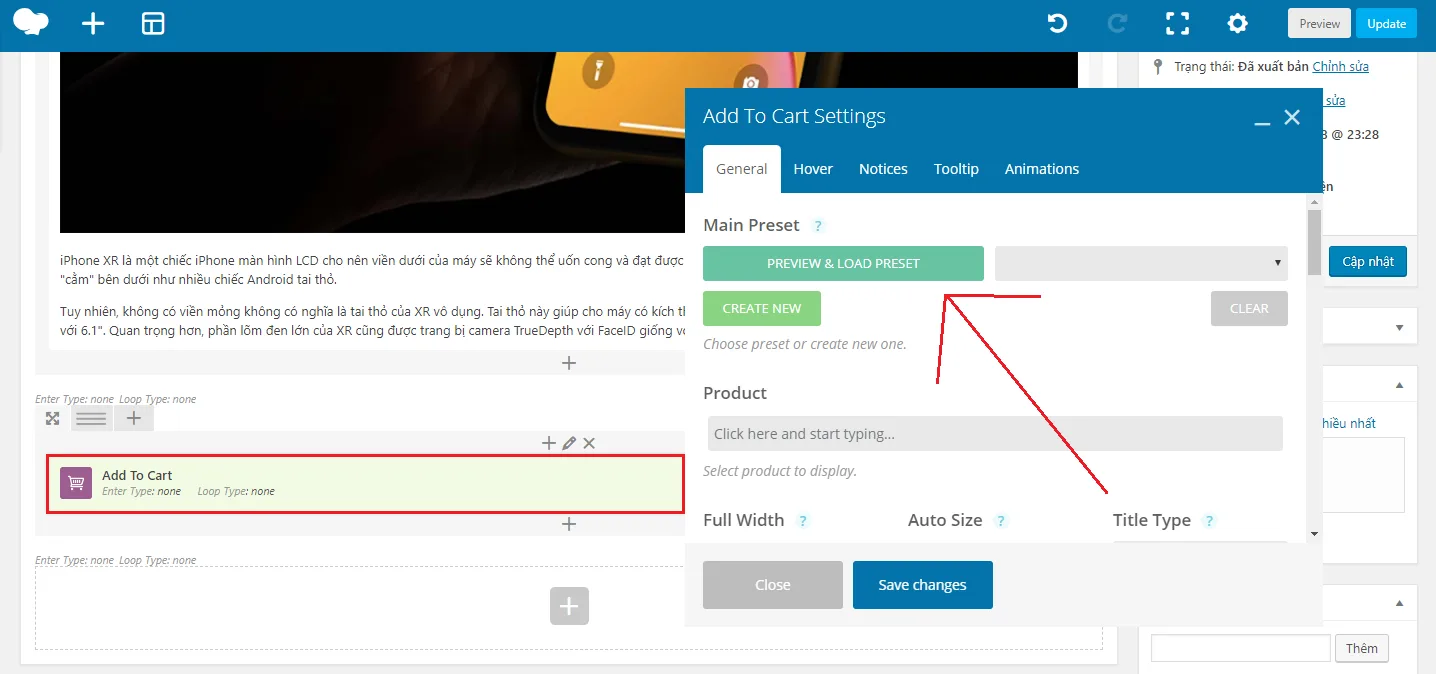Add a new element using the top plus icon
This screenshot has width=1436, height=674.
[x=93, y=24]
